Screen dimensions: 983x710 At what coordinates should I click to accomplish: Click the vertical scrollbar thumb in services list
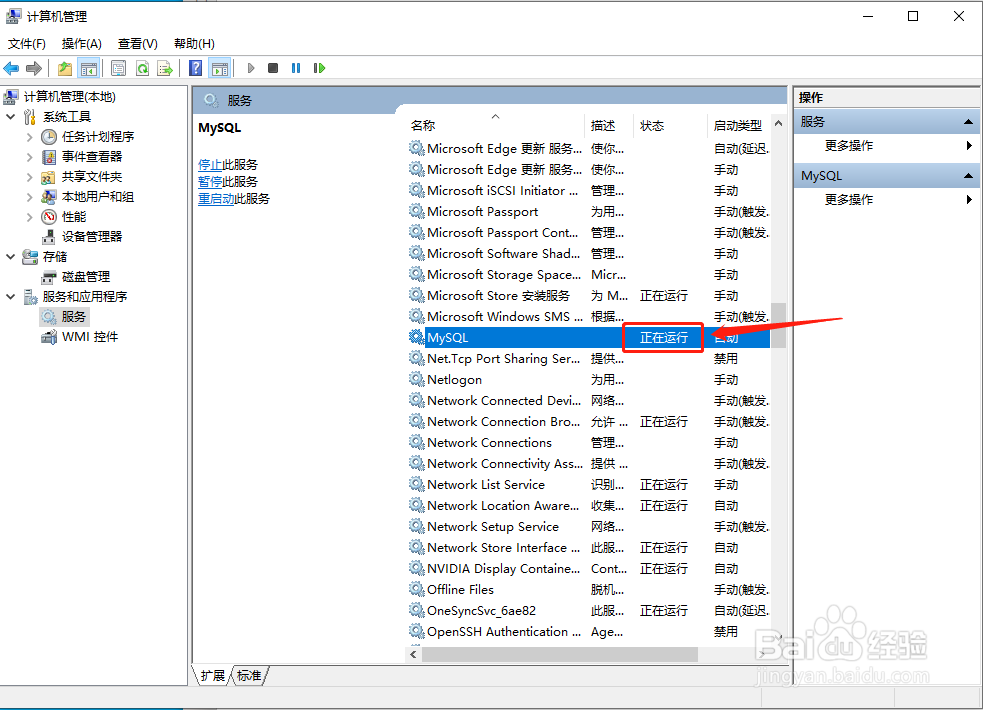click(x=778, y=325)
